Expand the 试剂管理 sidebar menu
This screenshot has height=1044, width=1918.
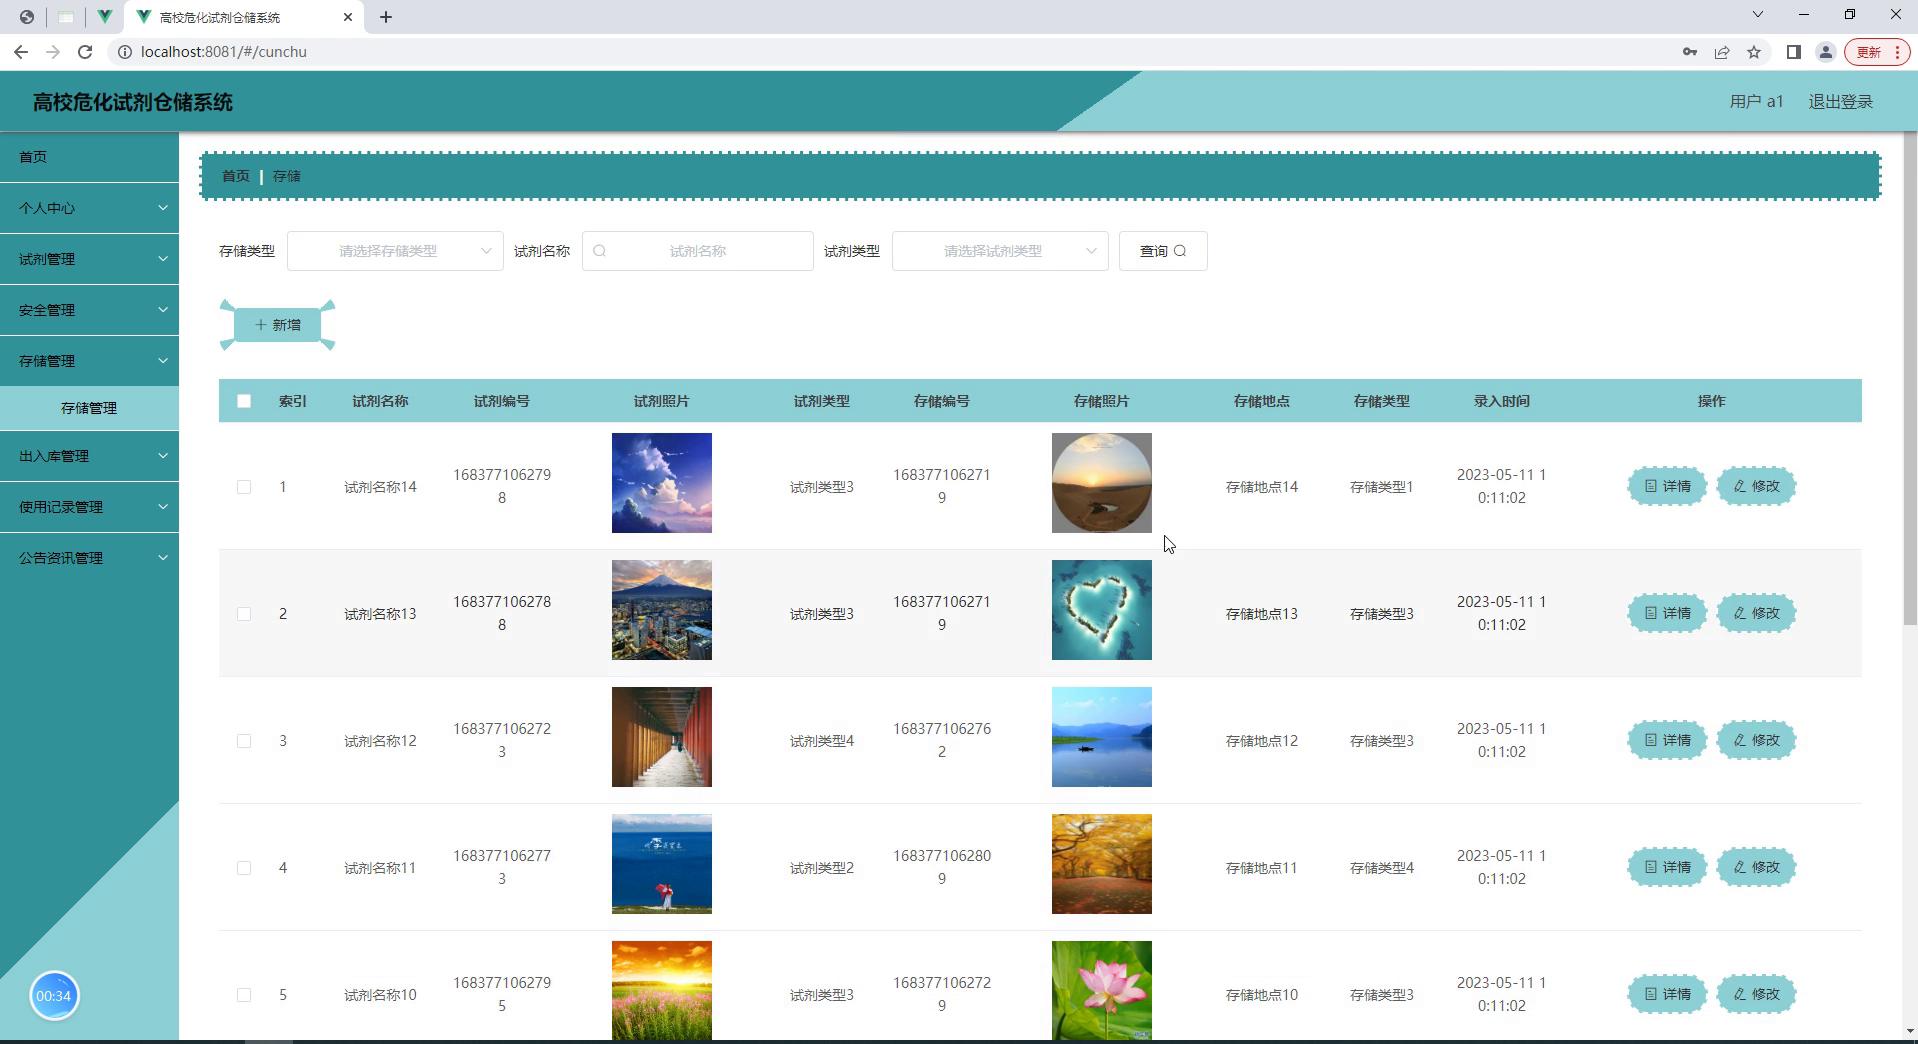[89, 259]
